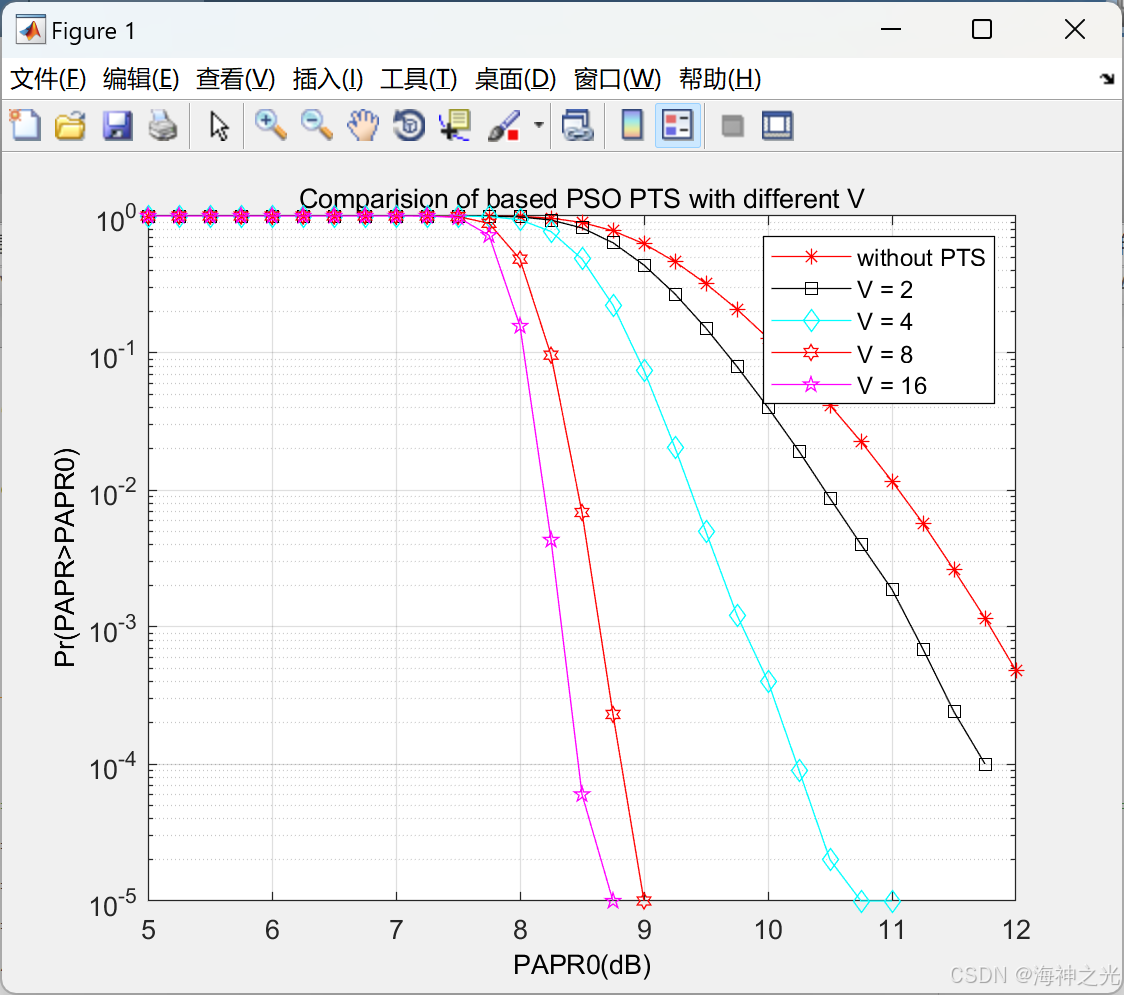Image resolution: width=1124 pixels, height=995 pixels.
Task: Insert a colorbar using toolbar icon
Action: coord(632,125)
